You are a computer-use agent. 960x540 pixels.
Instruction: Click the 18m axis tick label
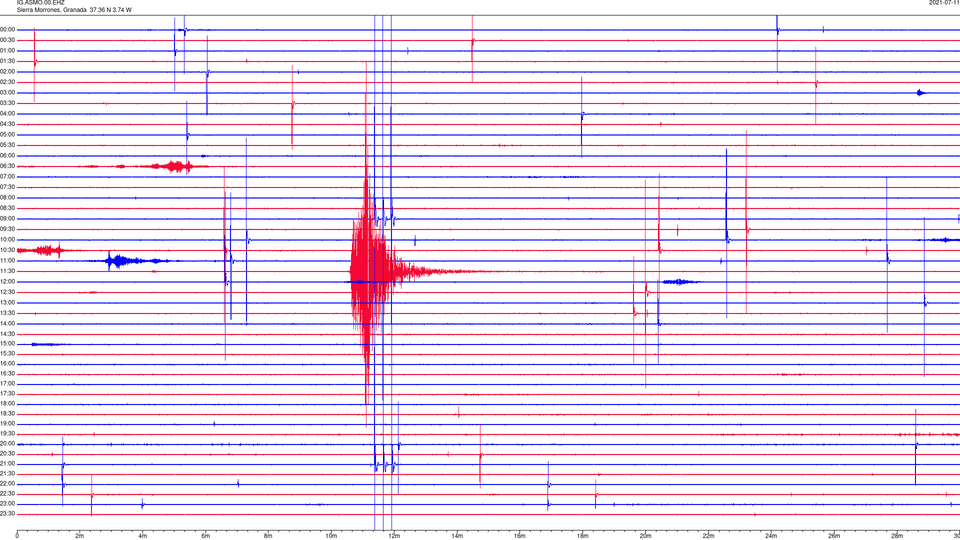coord(583,536)
